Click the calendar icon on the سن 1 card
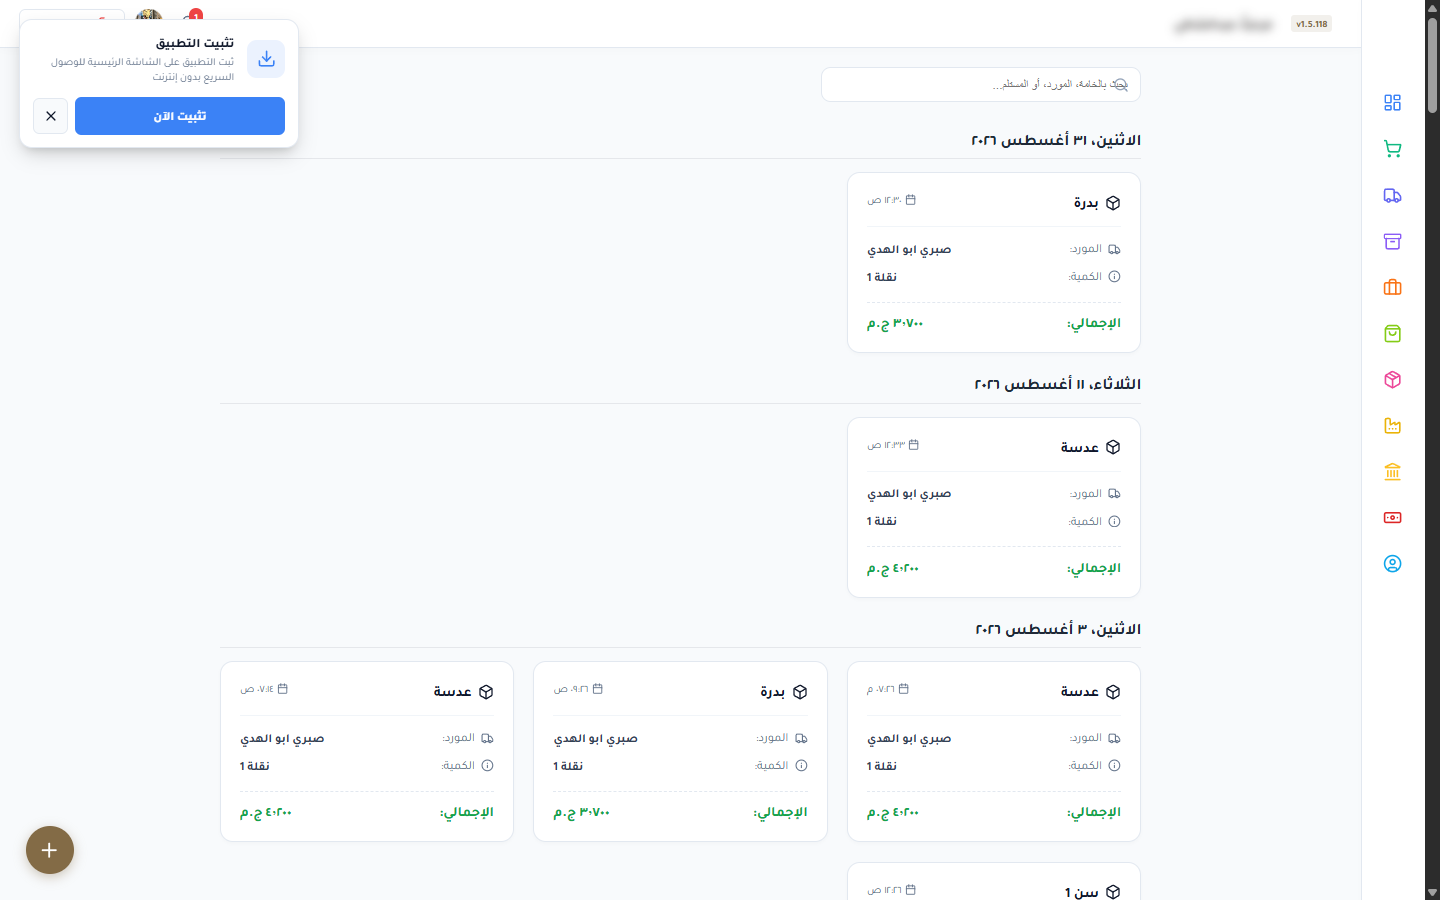 [x=911, y=889]
